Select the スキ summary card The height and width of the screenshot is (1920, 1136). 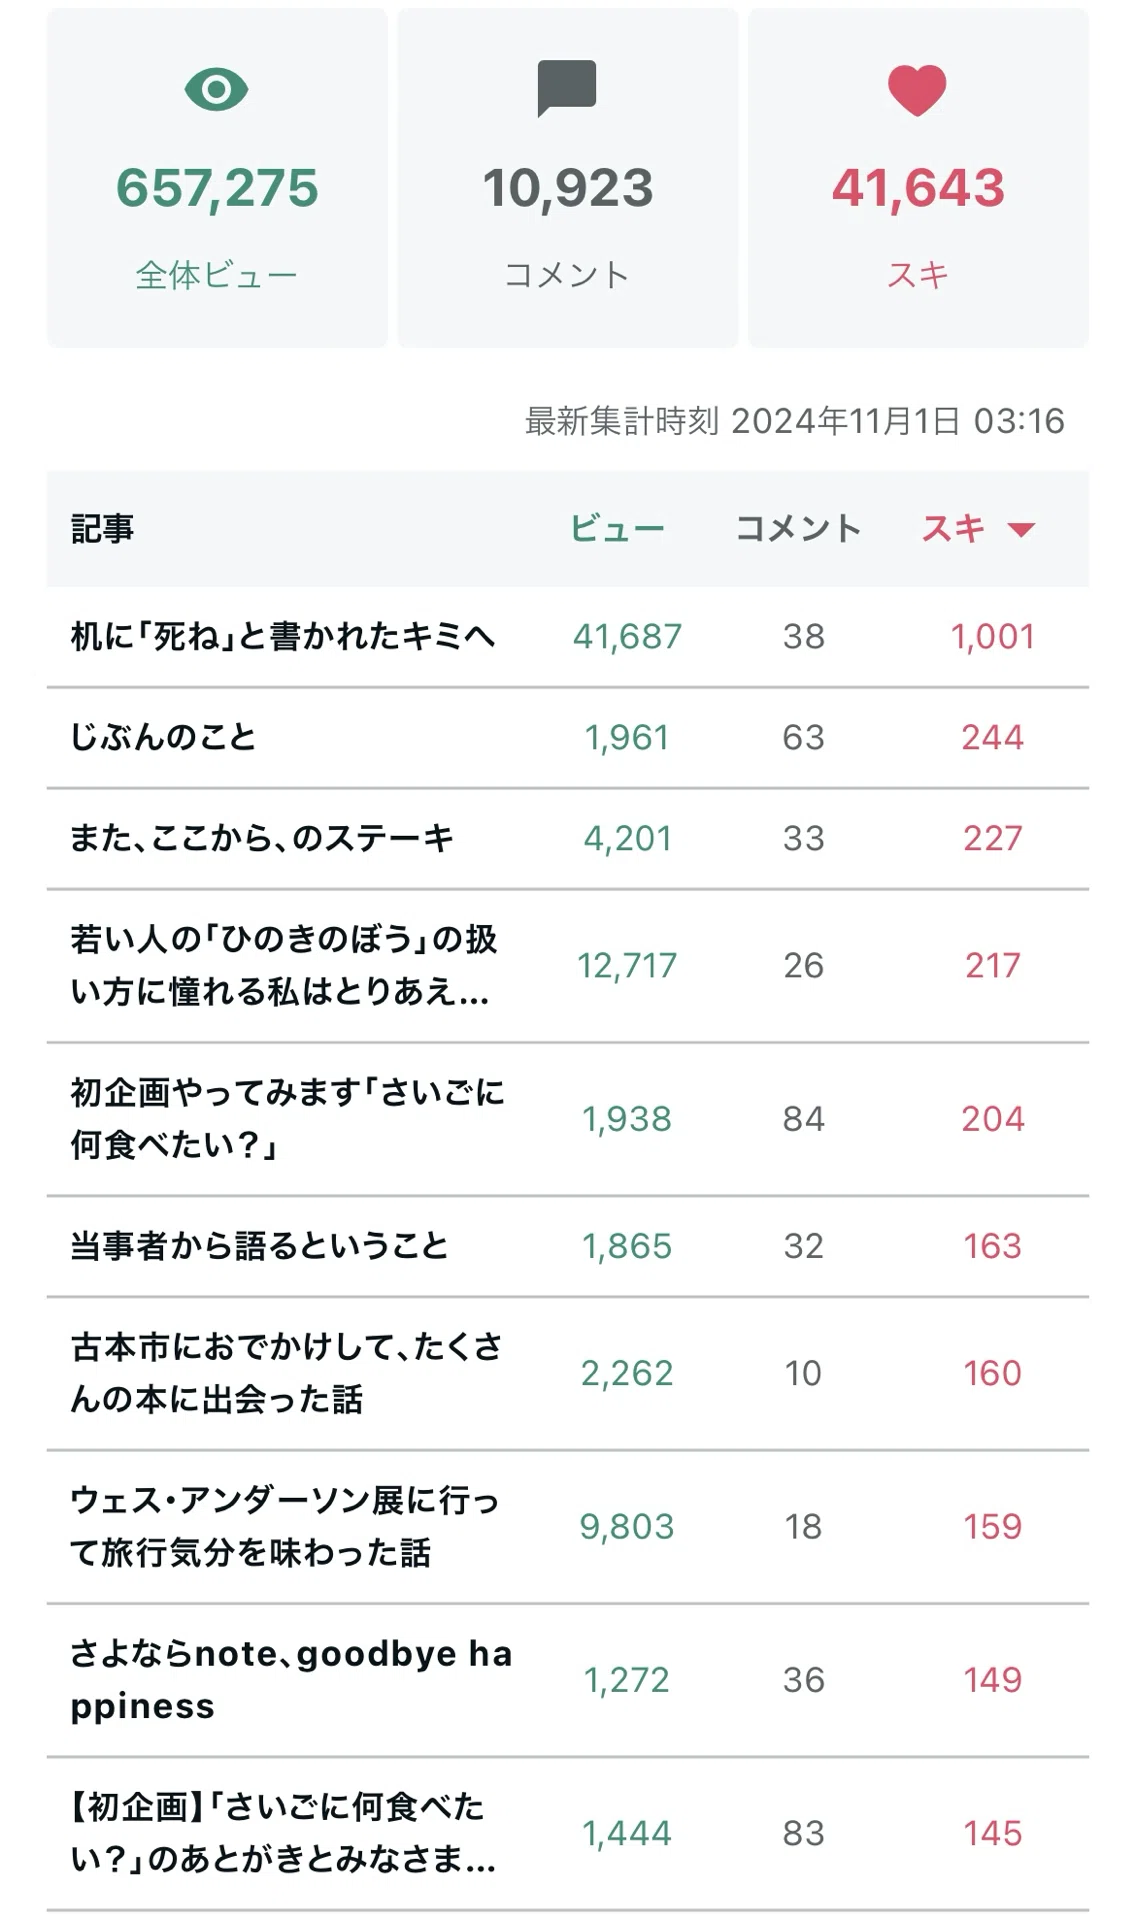pyautogui.click(x=918, y=178)
